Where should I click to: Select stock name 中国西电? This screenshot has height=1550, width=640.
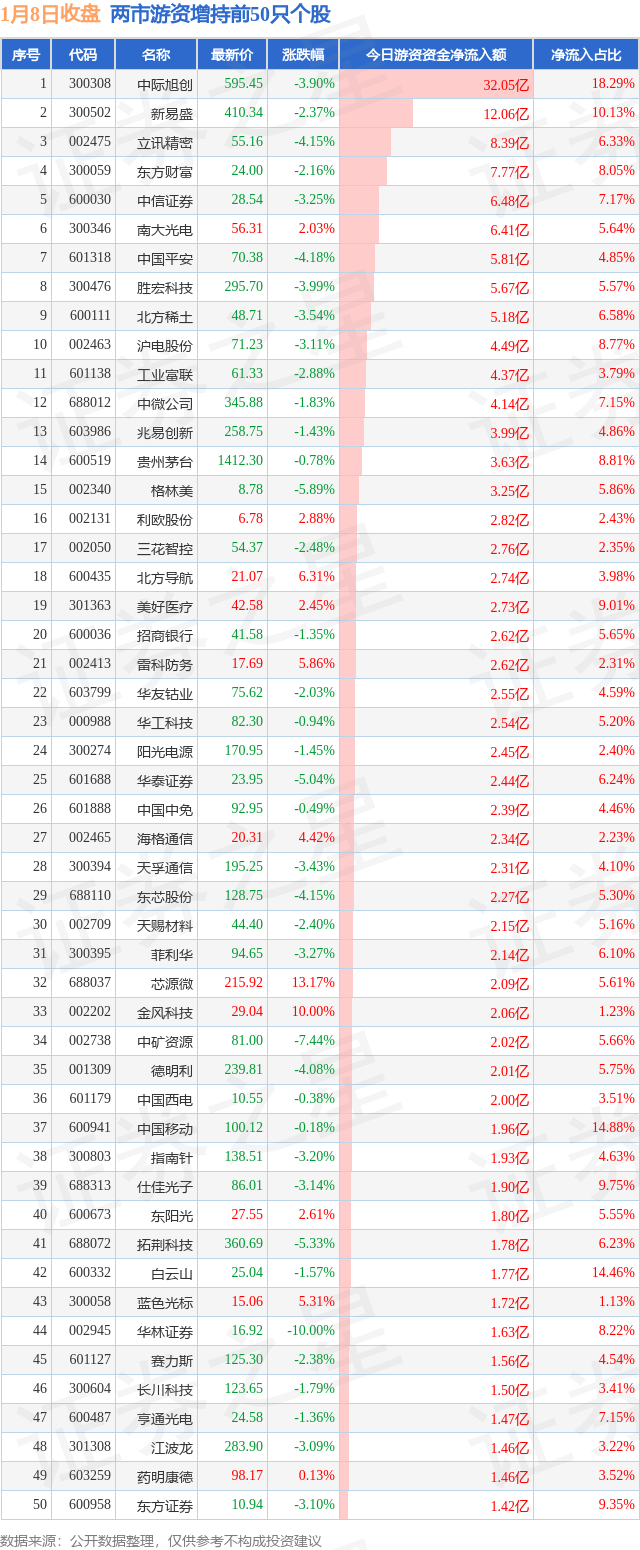coord(165,1100)
